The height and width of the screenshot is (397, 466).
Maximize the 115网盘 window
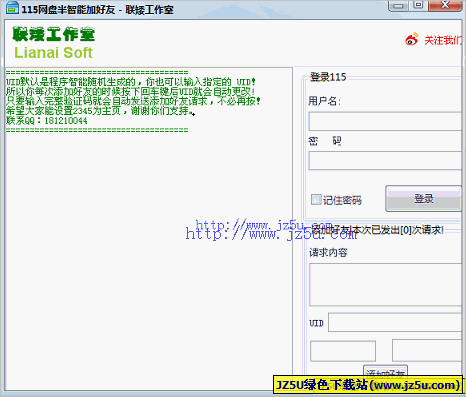coord(418,5)
